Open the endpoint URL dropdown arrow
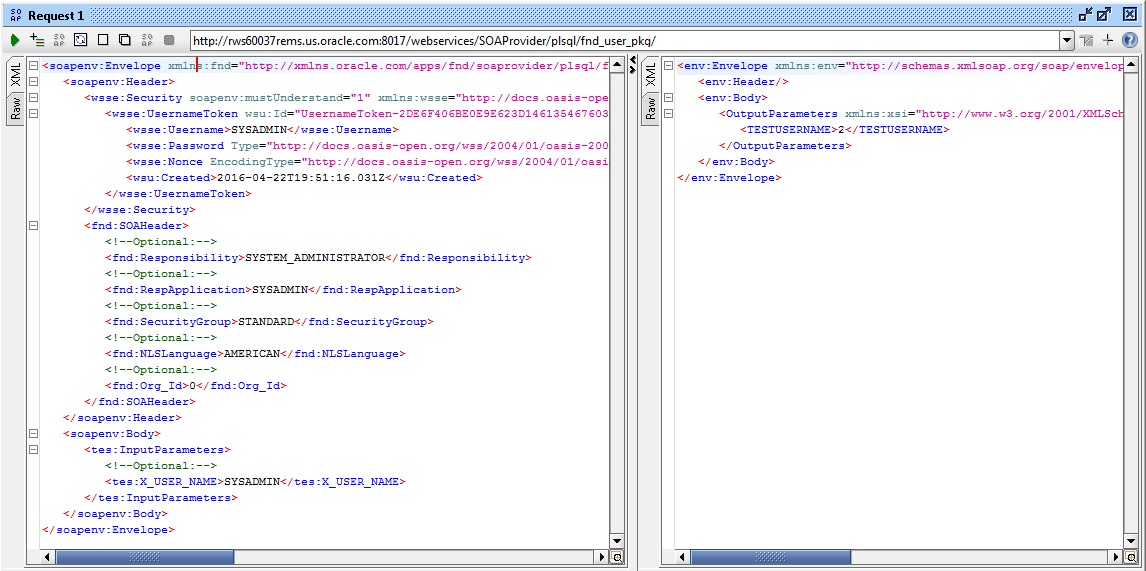Screen dimensions: 1146x571 [x=1067, y=40]
